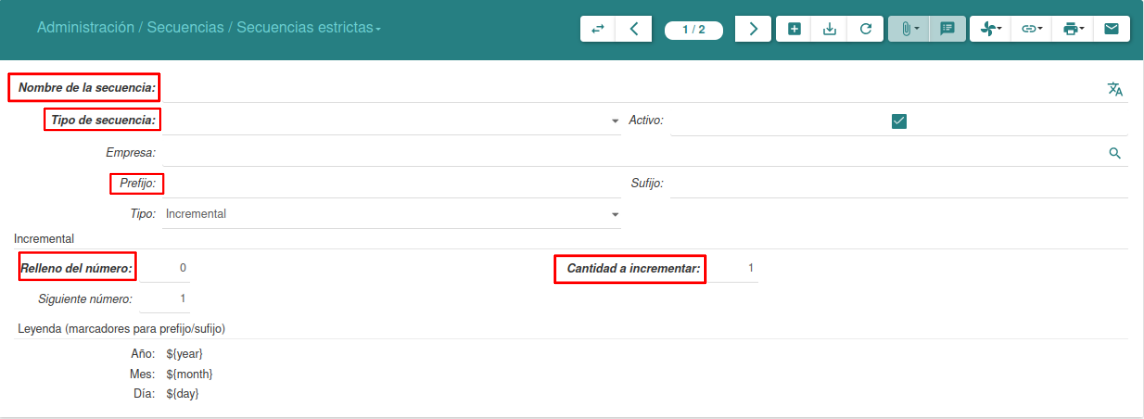
Task: Toggle the Activo checkbox
Action: (x=899, y=121)
